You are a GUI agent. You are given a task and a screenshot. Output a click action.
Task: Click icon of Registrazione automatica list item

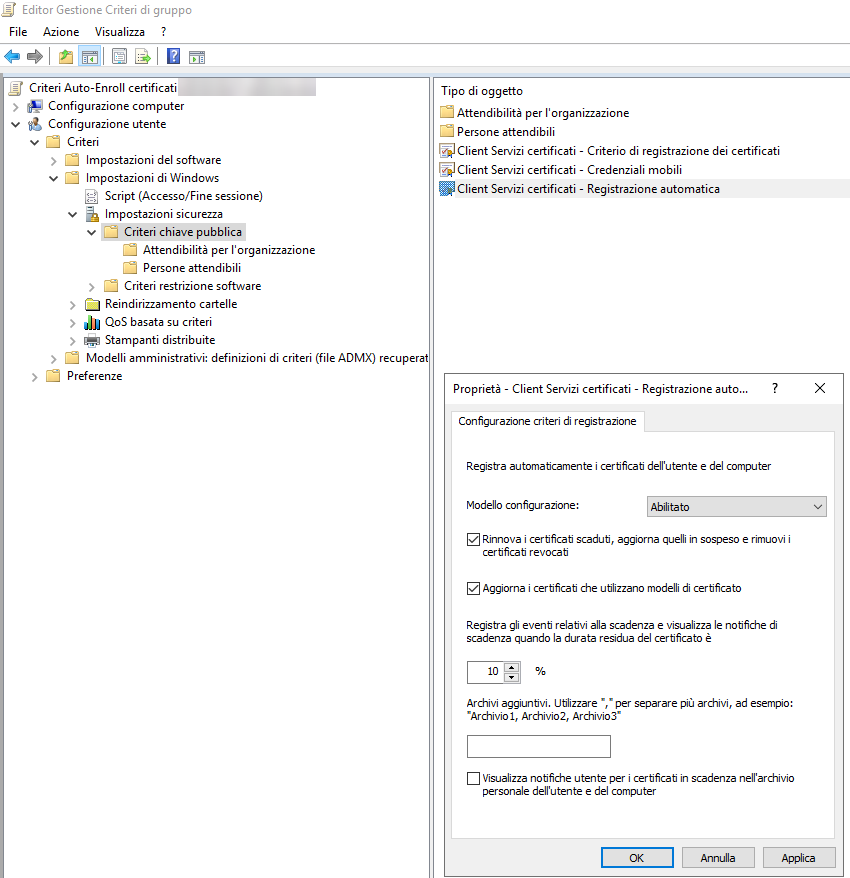(447, 189)
